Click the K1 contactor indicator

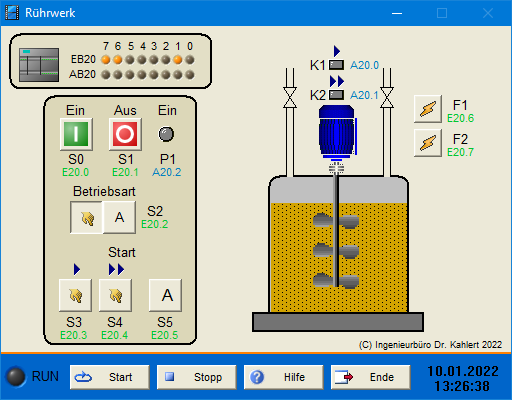point(336,65)
